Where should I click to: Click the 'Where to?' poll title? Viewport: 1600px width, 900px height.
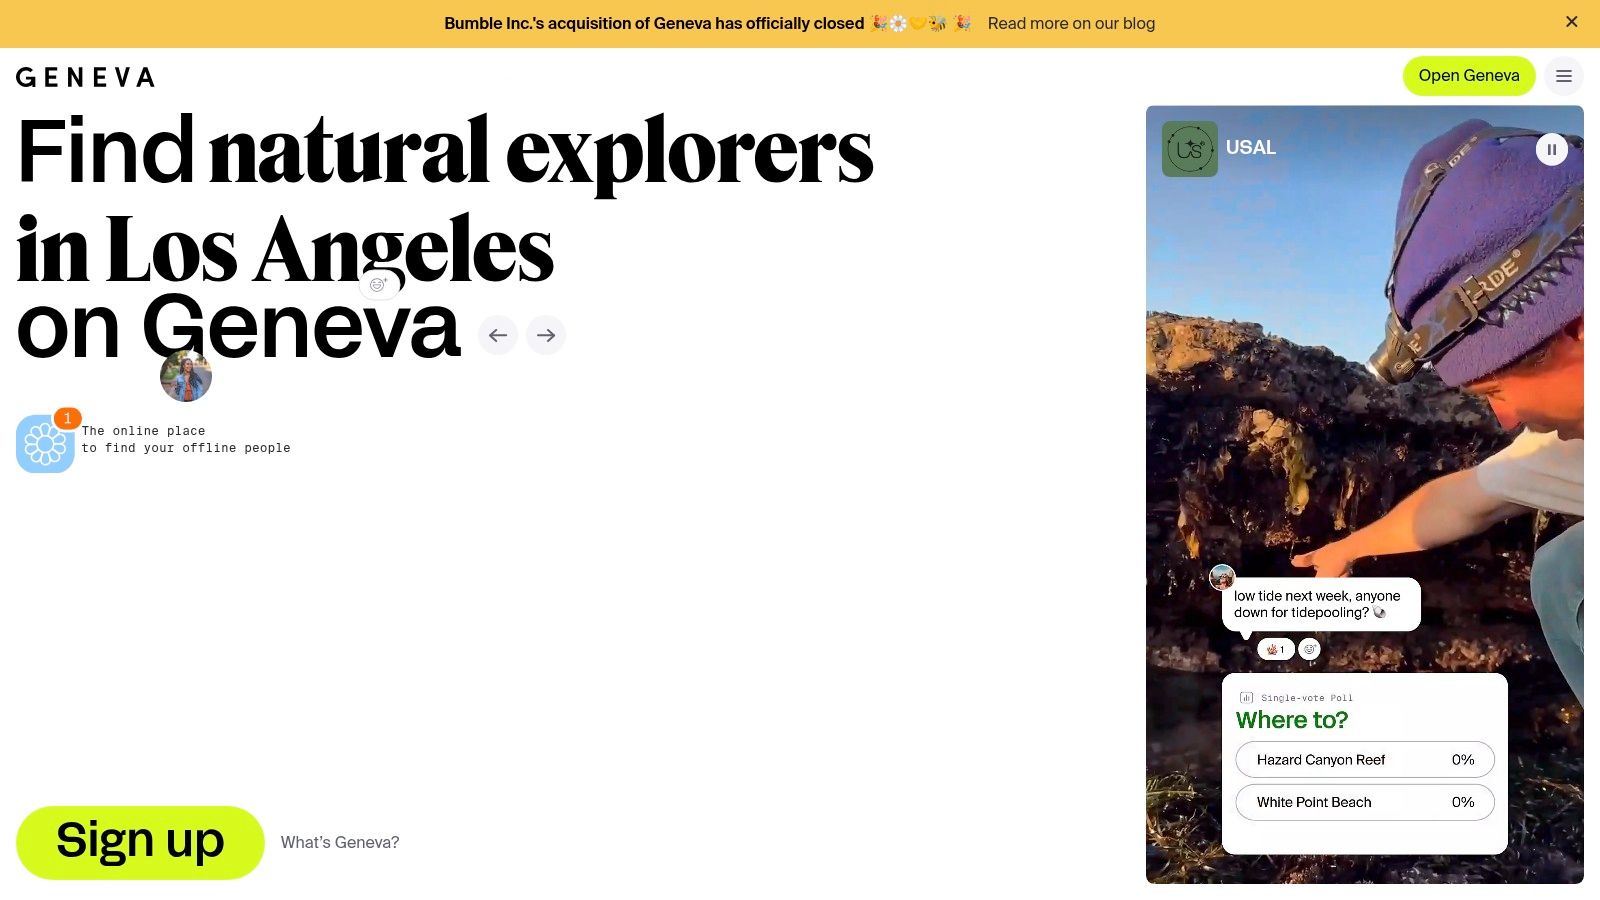pos(1292,720)
